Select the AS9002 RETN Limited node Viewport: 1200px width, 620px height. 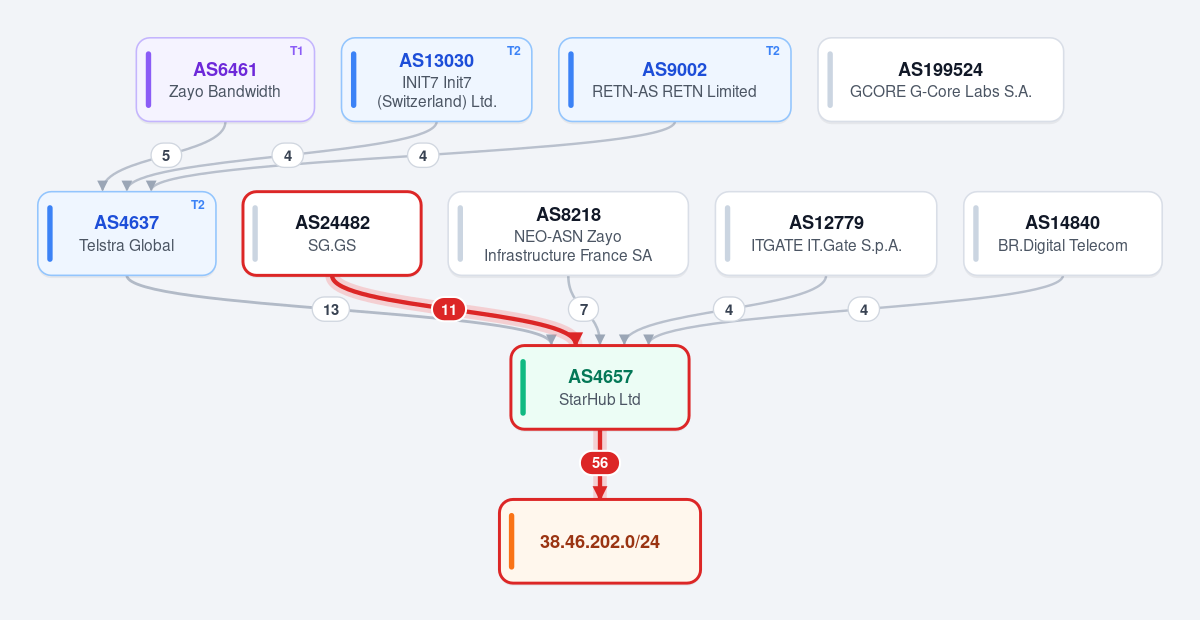(674, 80)
